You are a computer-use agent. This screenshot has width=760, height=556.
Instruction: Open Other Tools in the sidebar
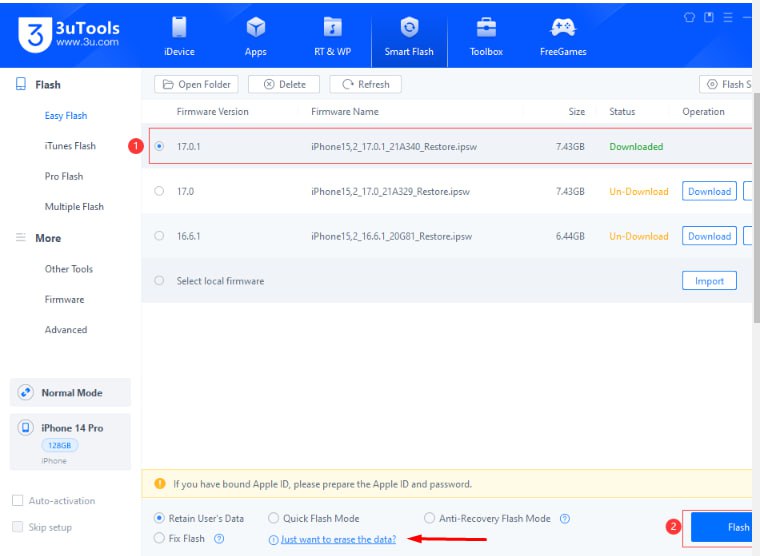tap(69, 269)
